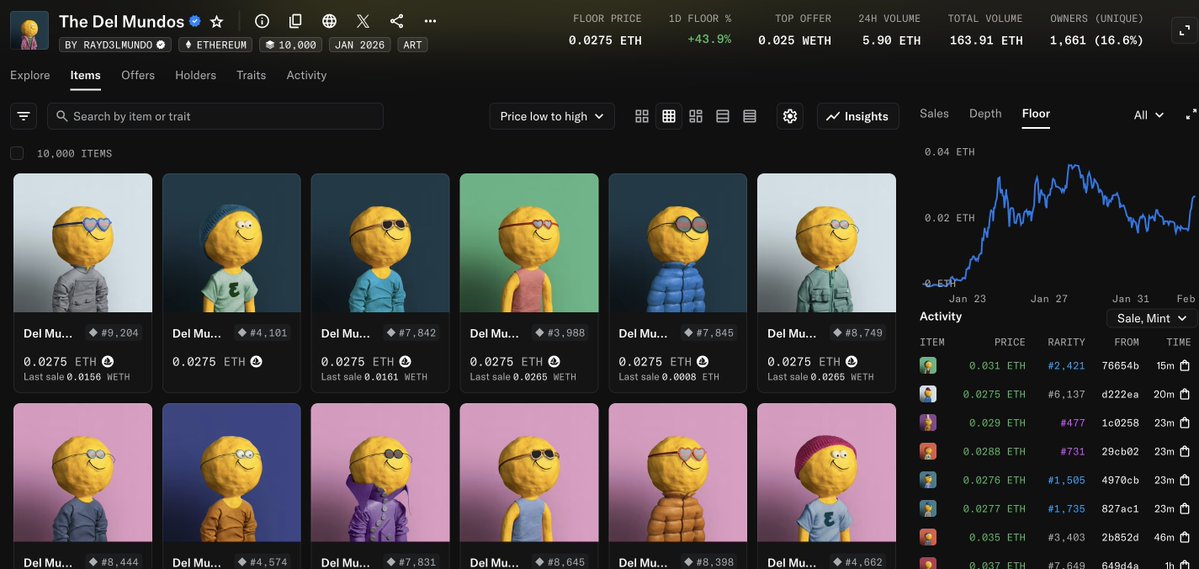The height and width of the screenshot is (569, 1199).
Task: Click the JAN 2026 date tag
Action: click(x=360, y=45)
